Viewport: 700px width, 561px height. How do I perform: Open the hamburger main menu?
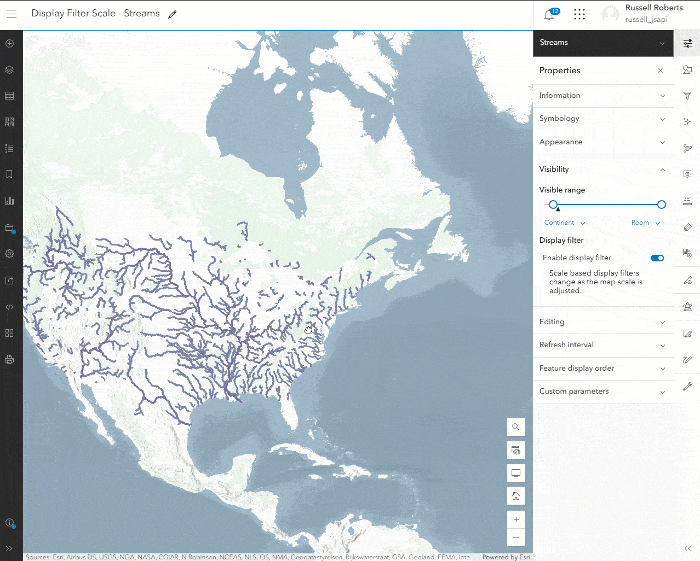[x=12, y=14]
